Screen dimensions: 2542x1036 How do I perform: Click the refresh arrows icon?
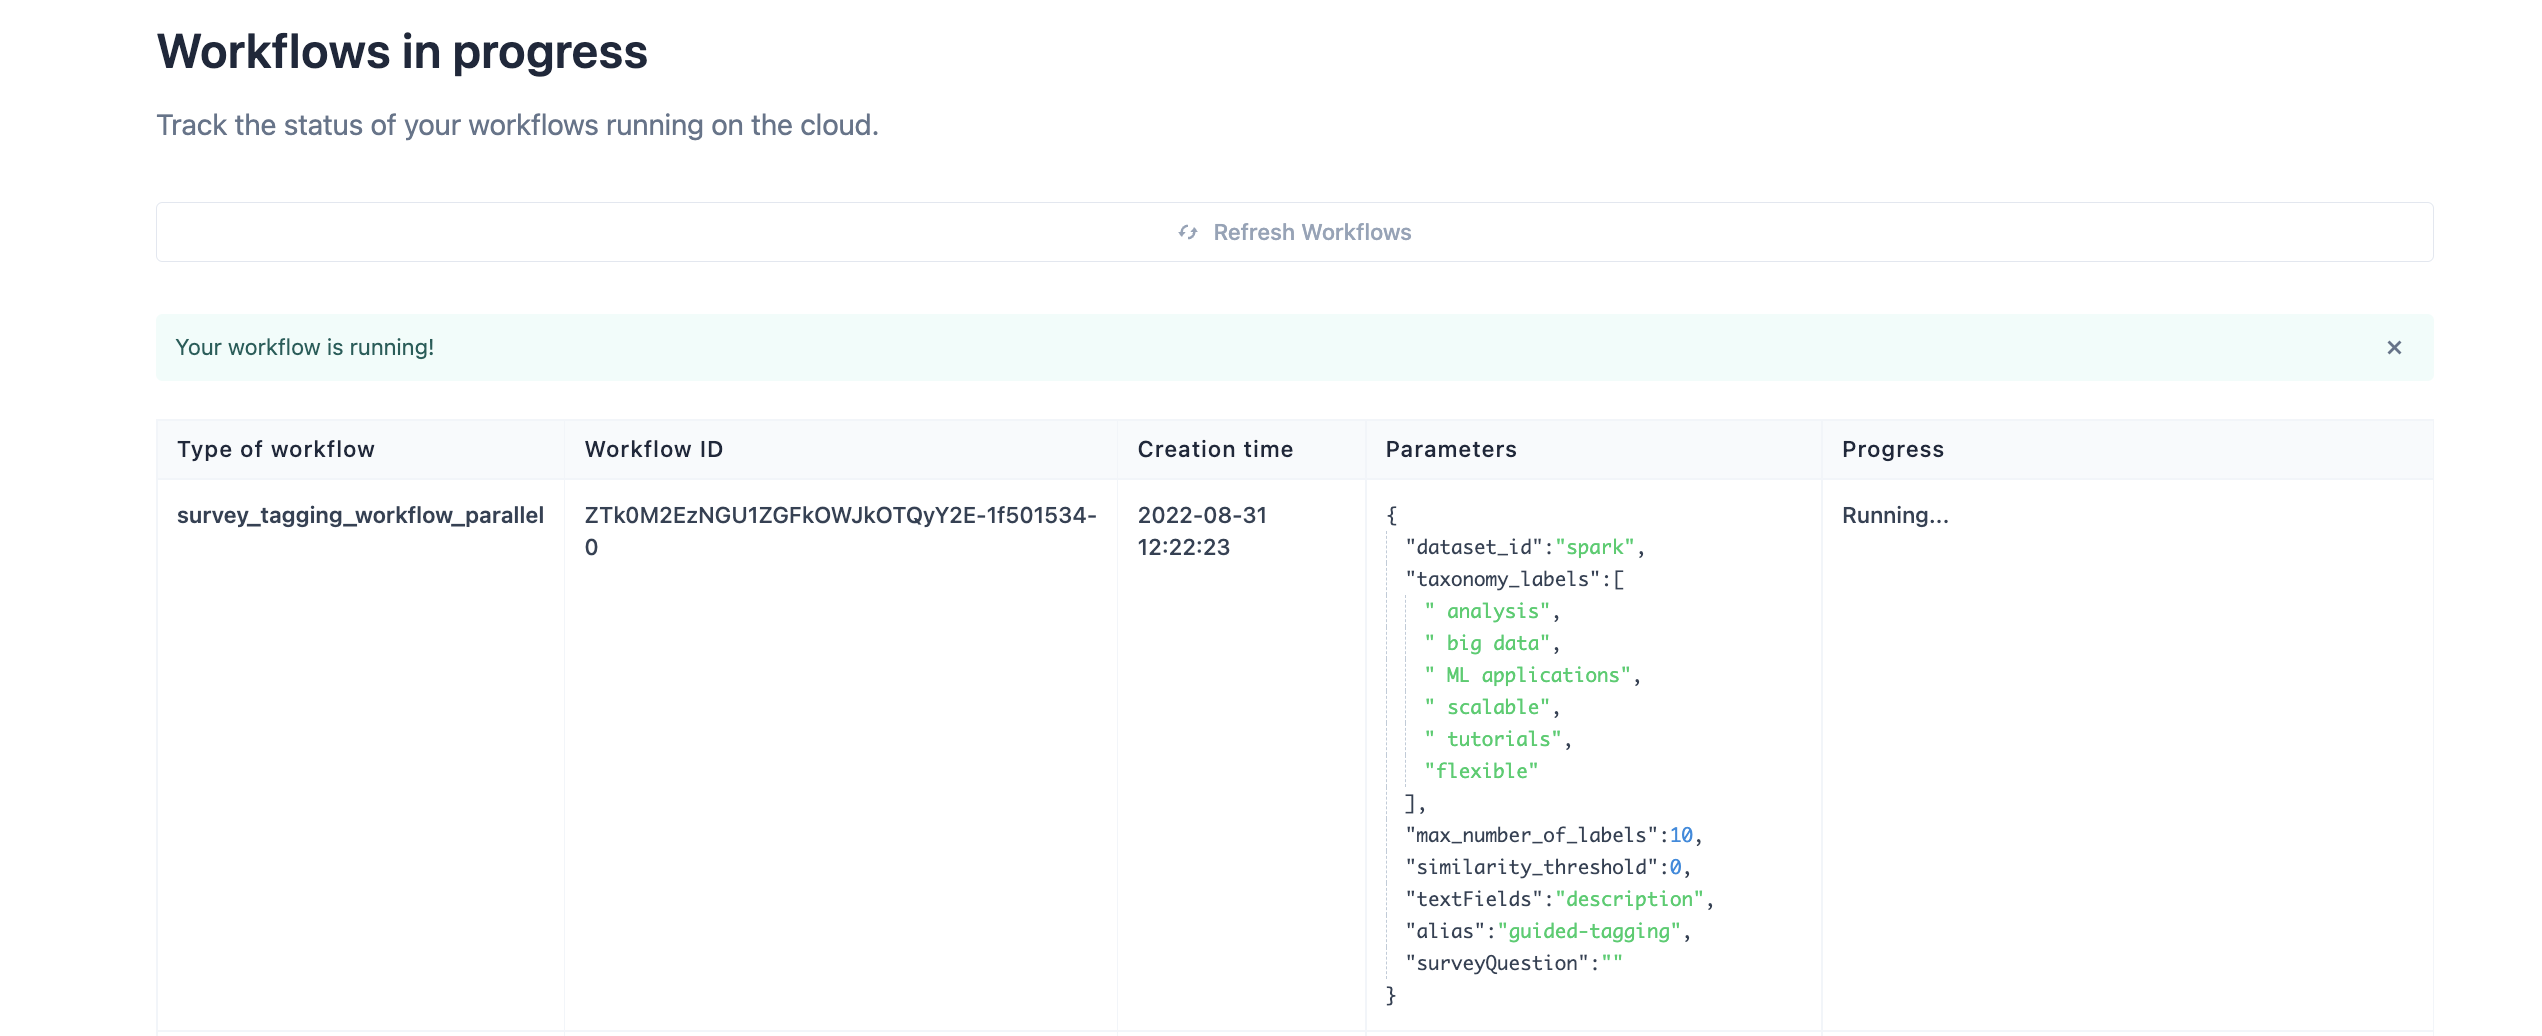click(1188, 232)
